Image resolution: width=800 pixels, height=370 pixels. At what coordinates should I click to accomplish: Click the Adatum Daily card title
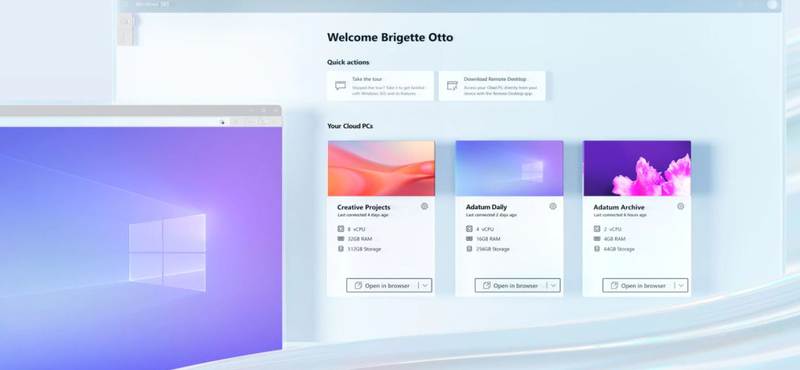click(486, 207)
